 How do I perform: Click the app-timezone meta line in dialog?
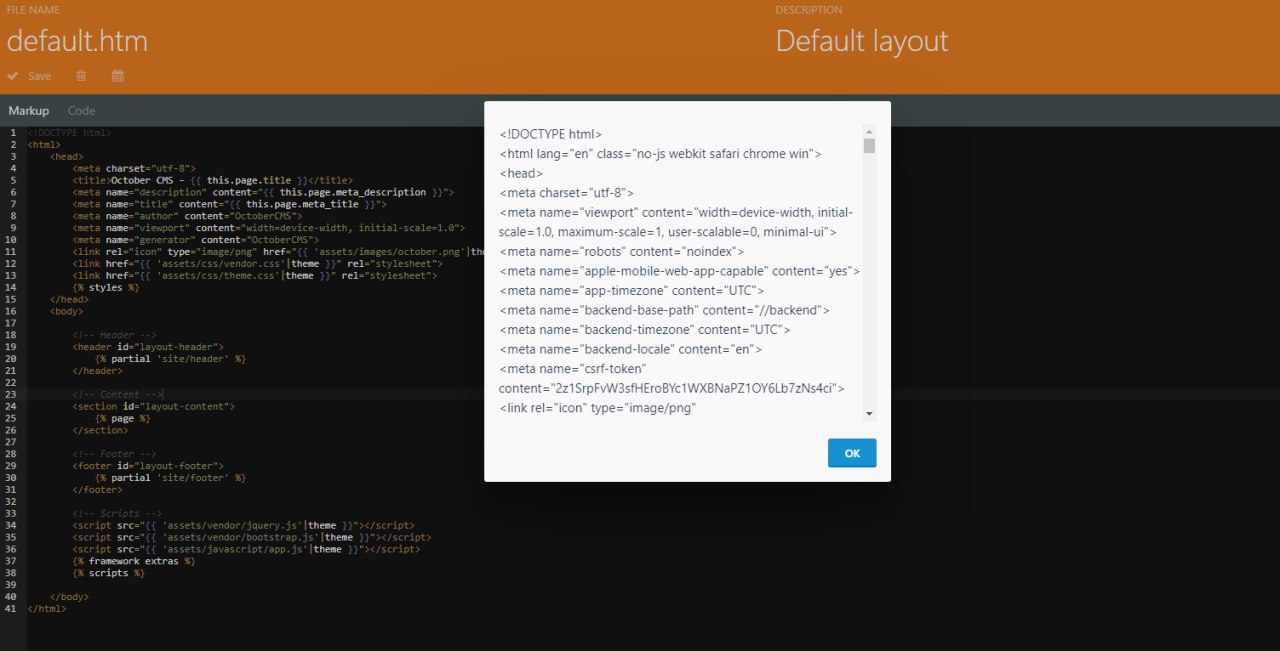point(631,291)
